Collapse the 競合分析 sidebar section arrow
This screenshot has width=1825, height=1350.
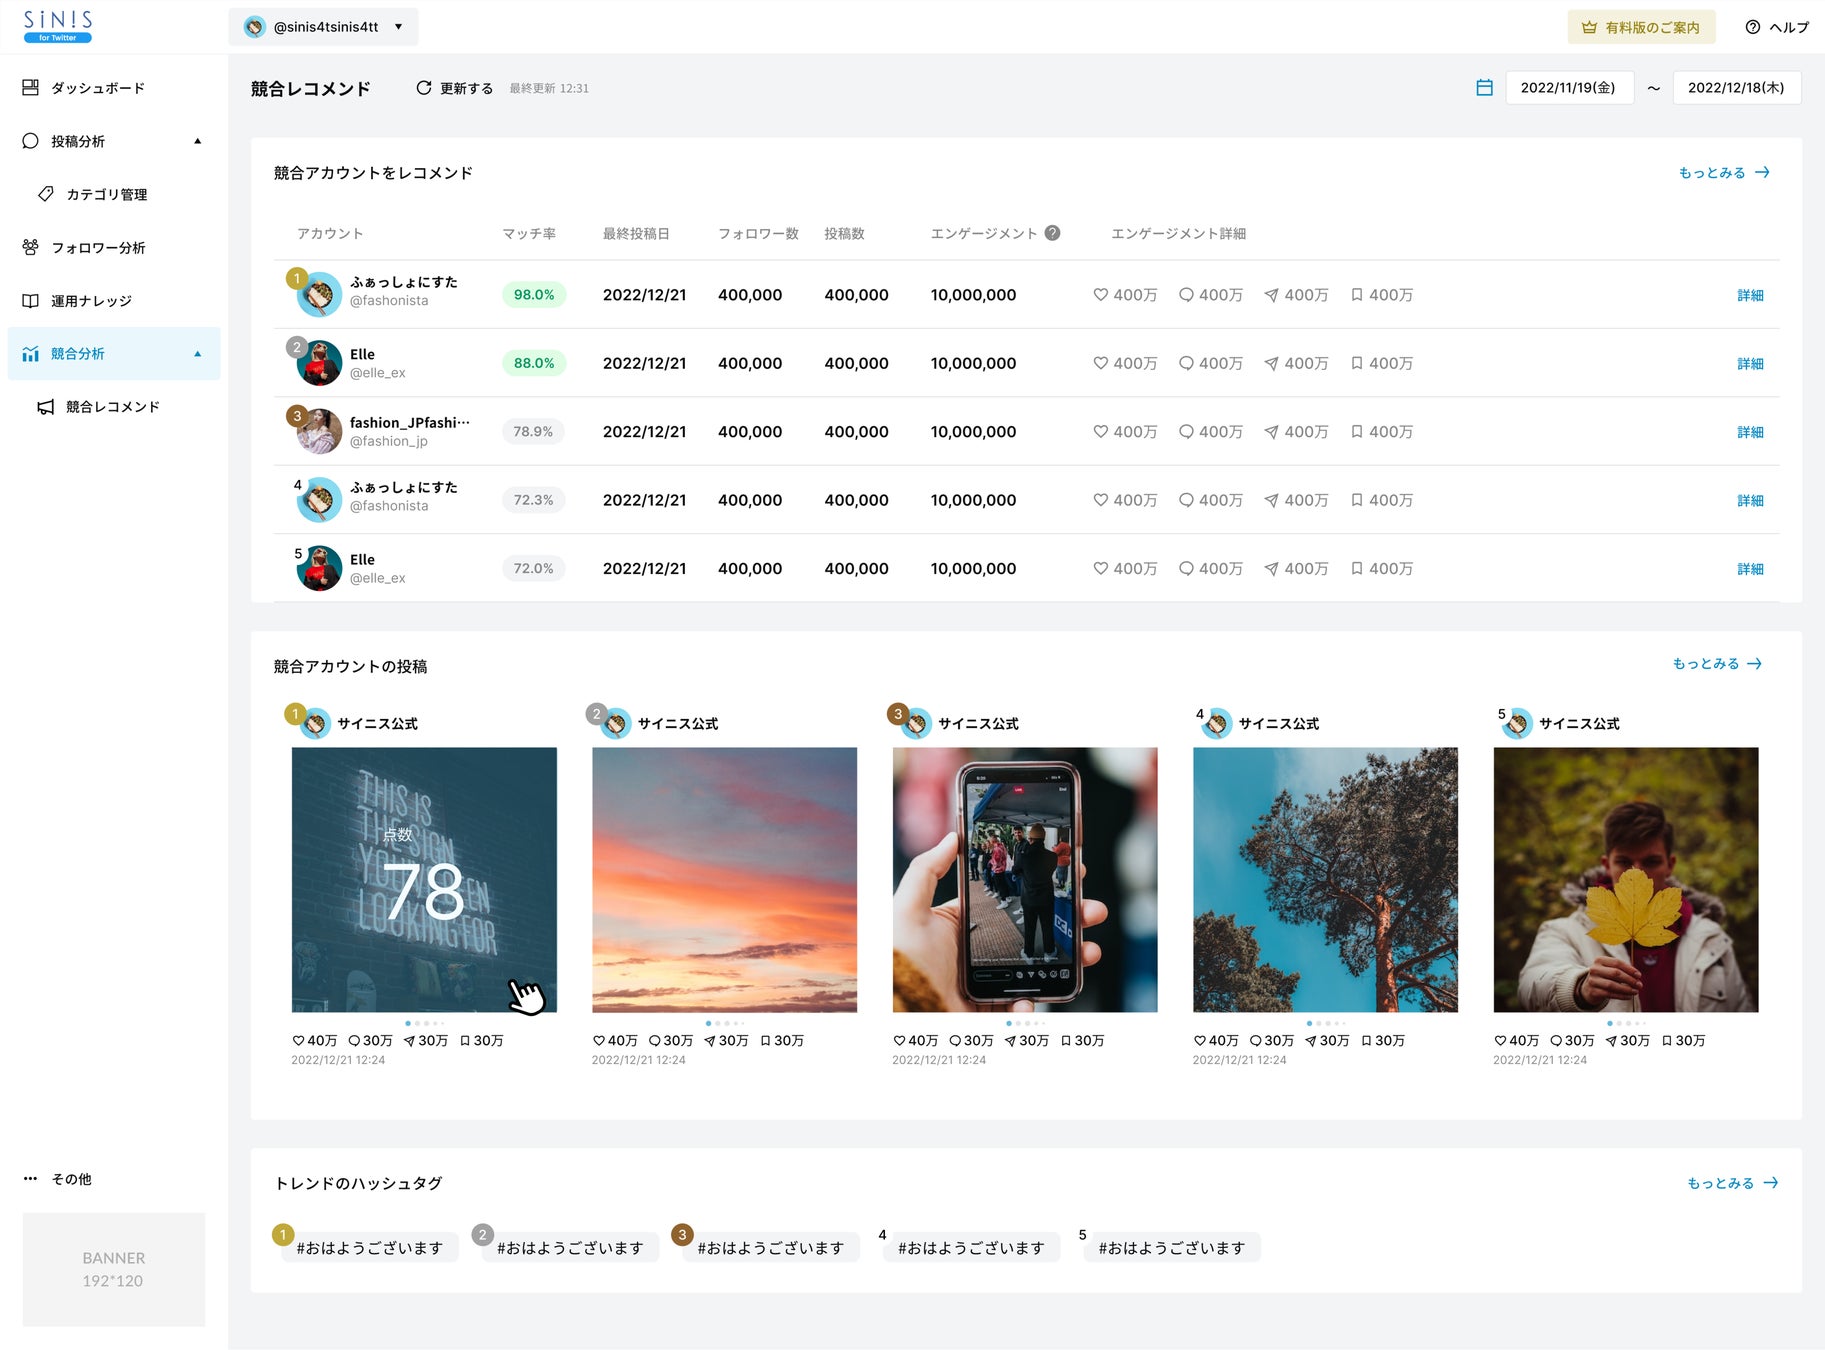[198, 354]
